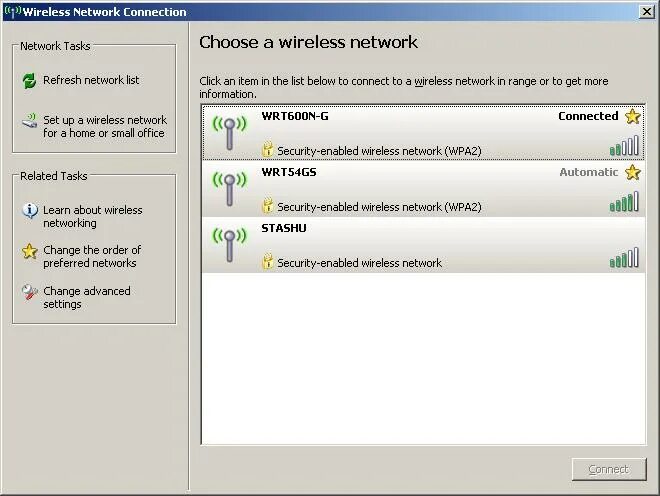Screen dimensions: 660x496
Task: Click signal strength bars of STASHU
Action: 624,257
